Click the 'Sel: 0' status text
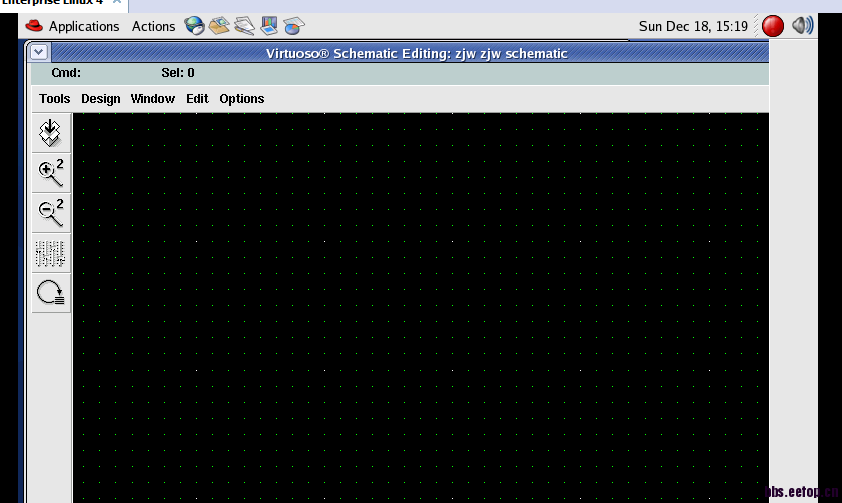The image size is (842, 503). coord(178,72)
